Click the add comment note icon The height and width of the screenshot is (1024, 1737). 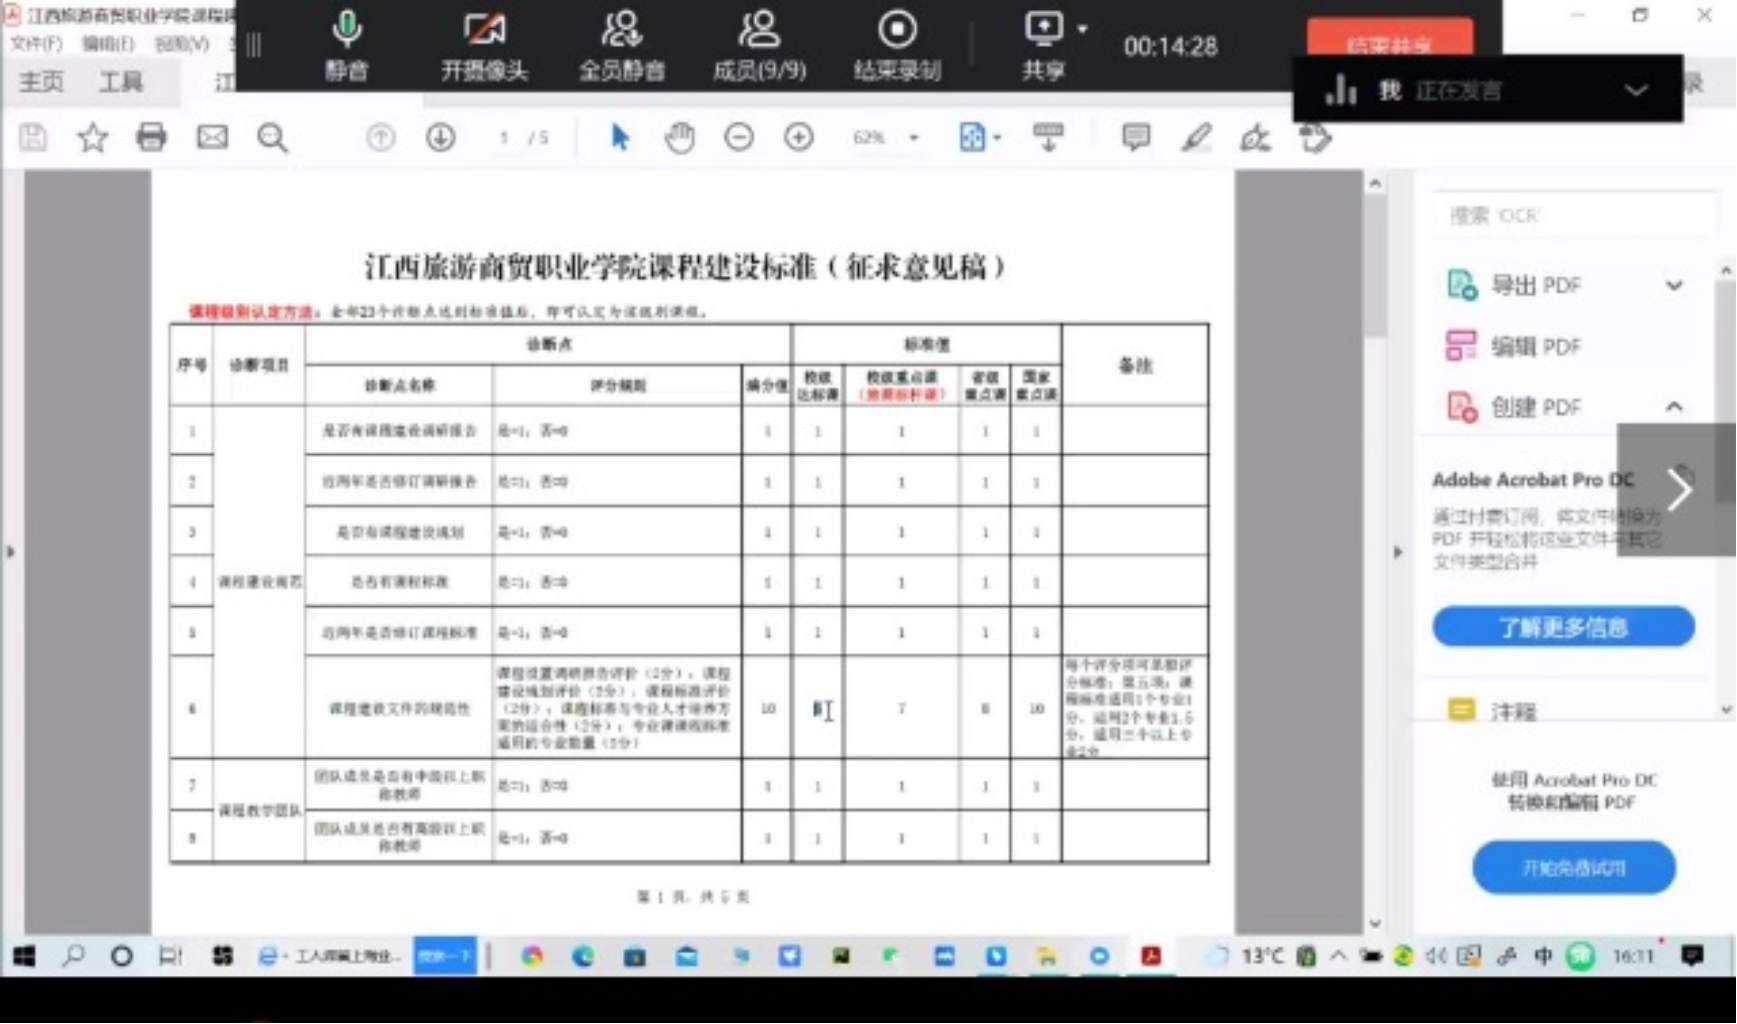pos(1136,137)
